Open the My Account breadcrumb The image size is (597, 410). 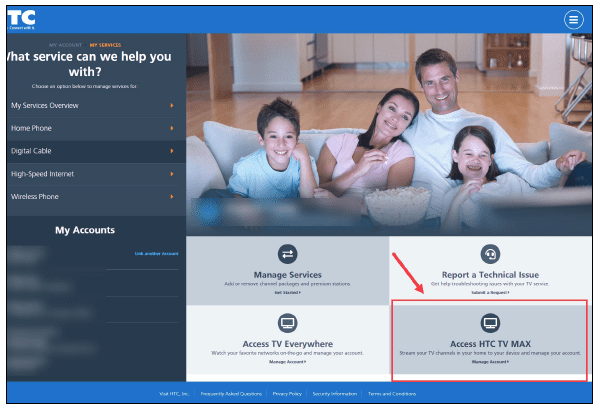pyautogui.click(x=65, y=45)
